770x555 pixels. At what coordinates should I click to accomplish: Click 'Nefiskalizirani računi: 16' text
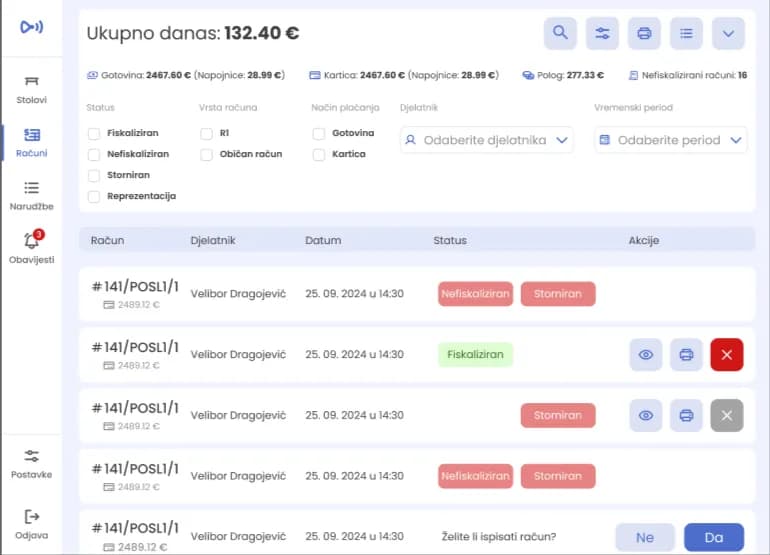[x=694, y=75]
